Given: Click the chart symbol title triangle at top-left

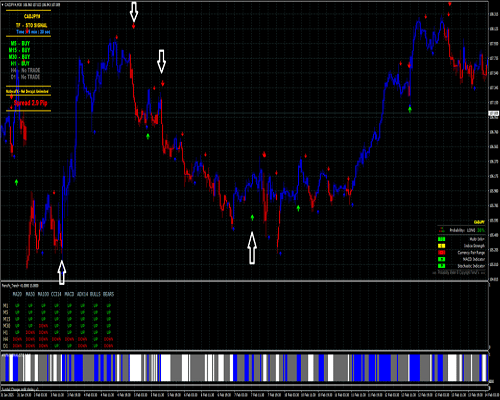Looking at the screenshot, I should click(x=2, y=5).
